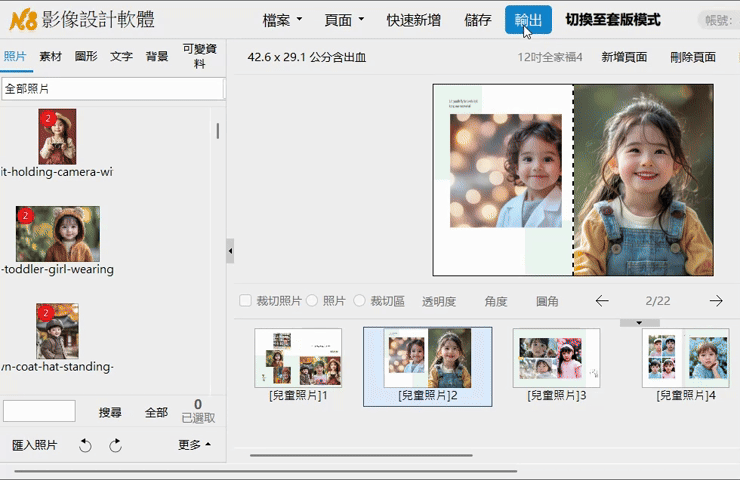Click the 12吋全家福4 project name
This screenshot has height=480, width=740.
(x=550, y=57)
